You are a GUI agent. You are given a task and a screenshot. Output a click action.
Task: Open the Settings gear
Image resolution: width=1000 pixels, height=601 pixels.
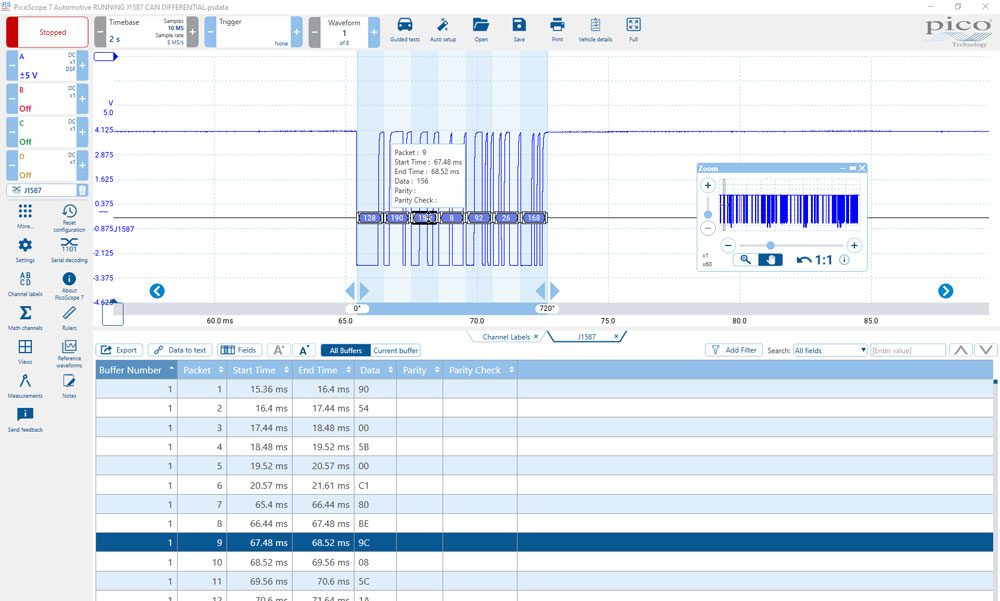pyautogui.click(x=25, y=250)
